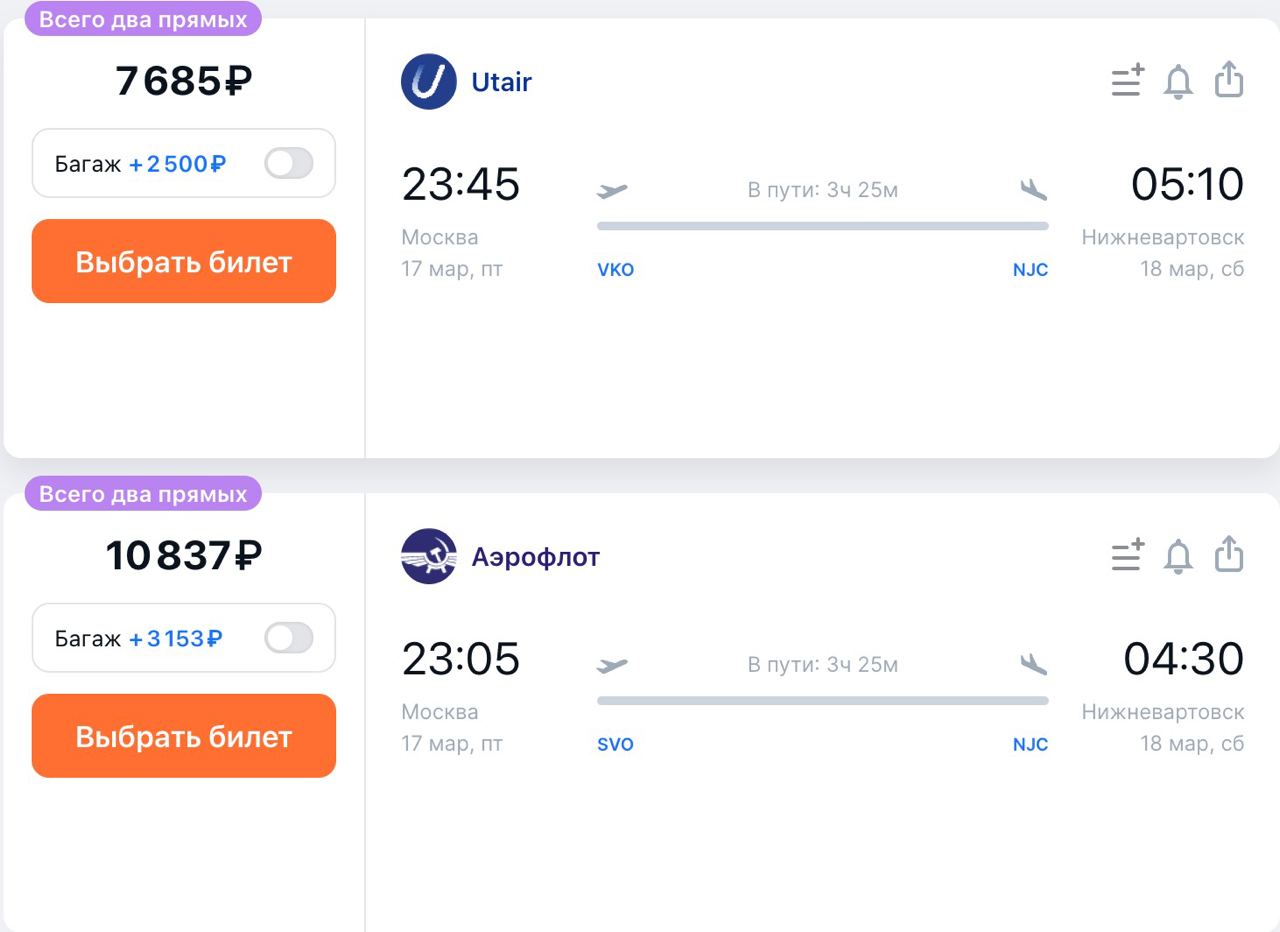1280x932 pixels.
Task: Click the Utair airline logo
Action: pyautogui.click(x=429, y=82)
